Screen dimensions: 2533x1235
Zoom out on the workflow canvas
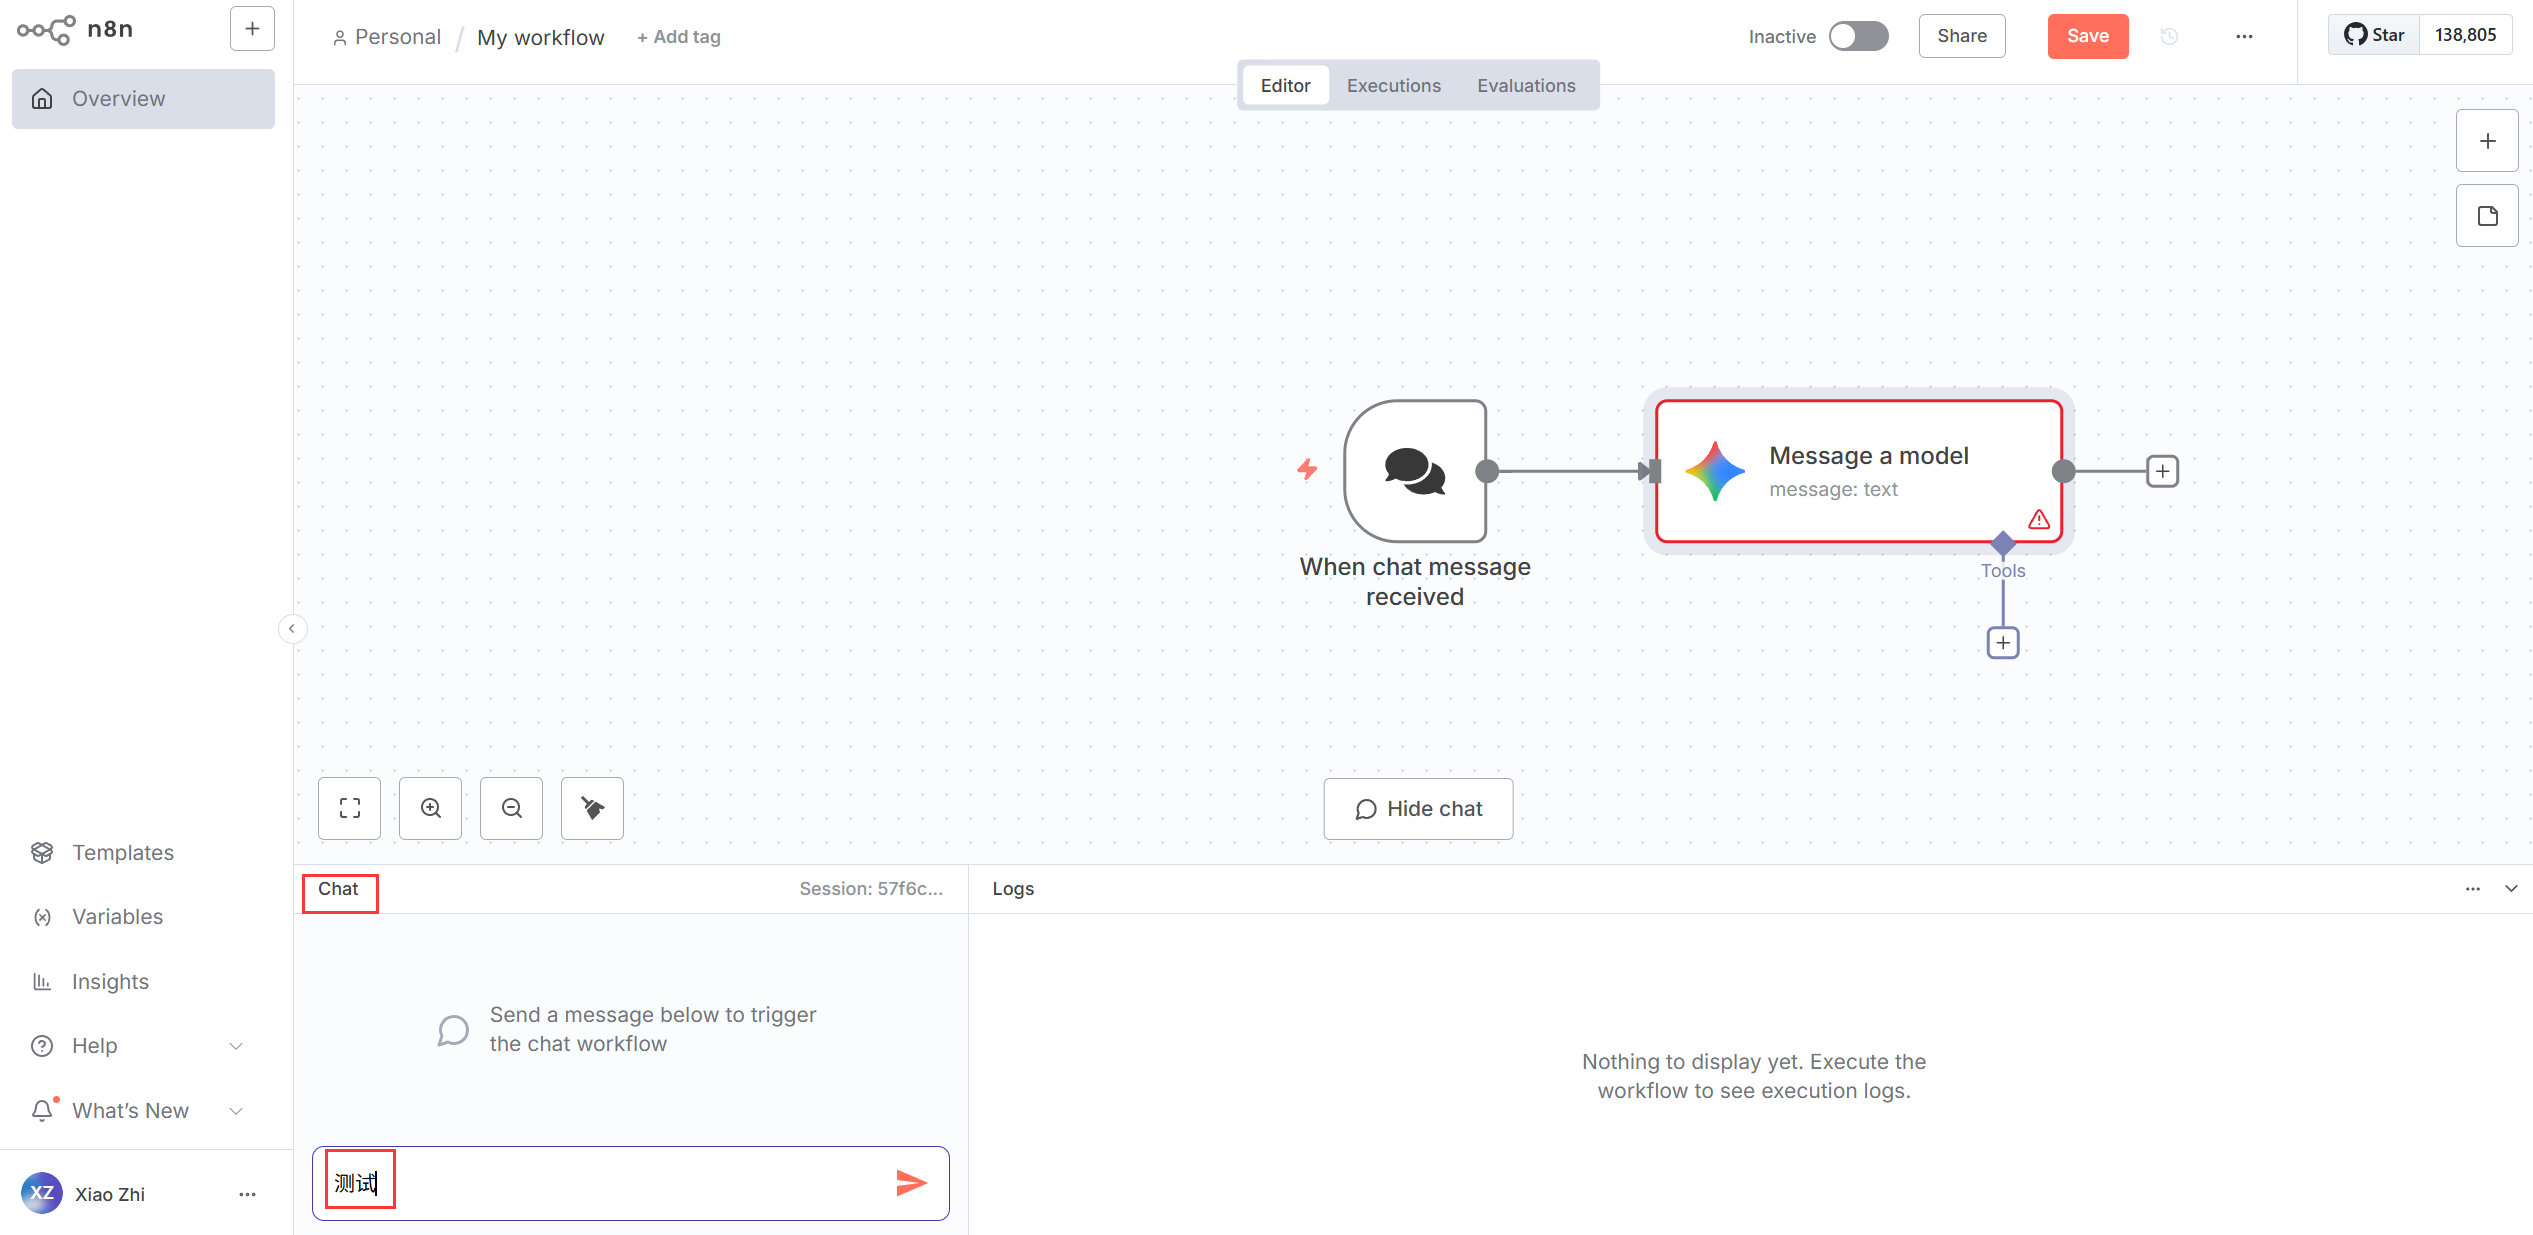coord(511,808)
